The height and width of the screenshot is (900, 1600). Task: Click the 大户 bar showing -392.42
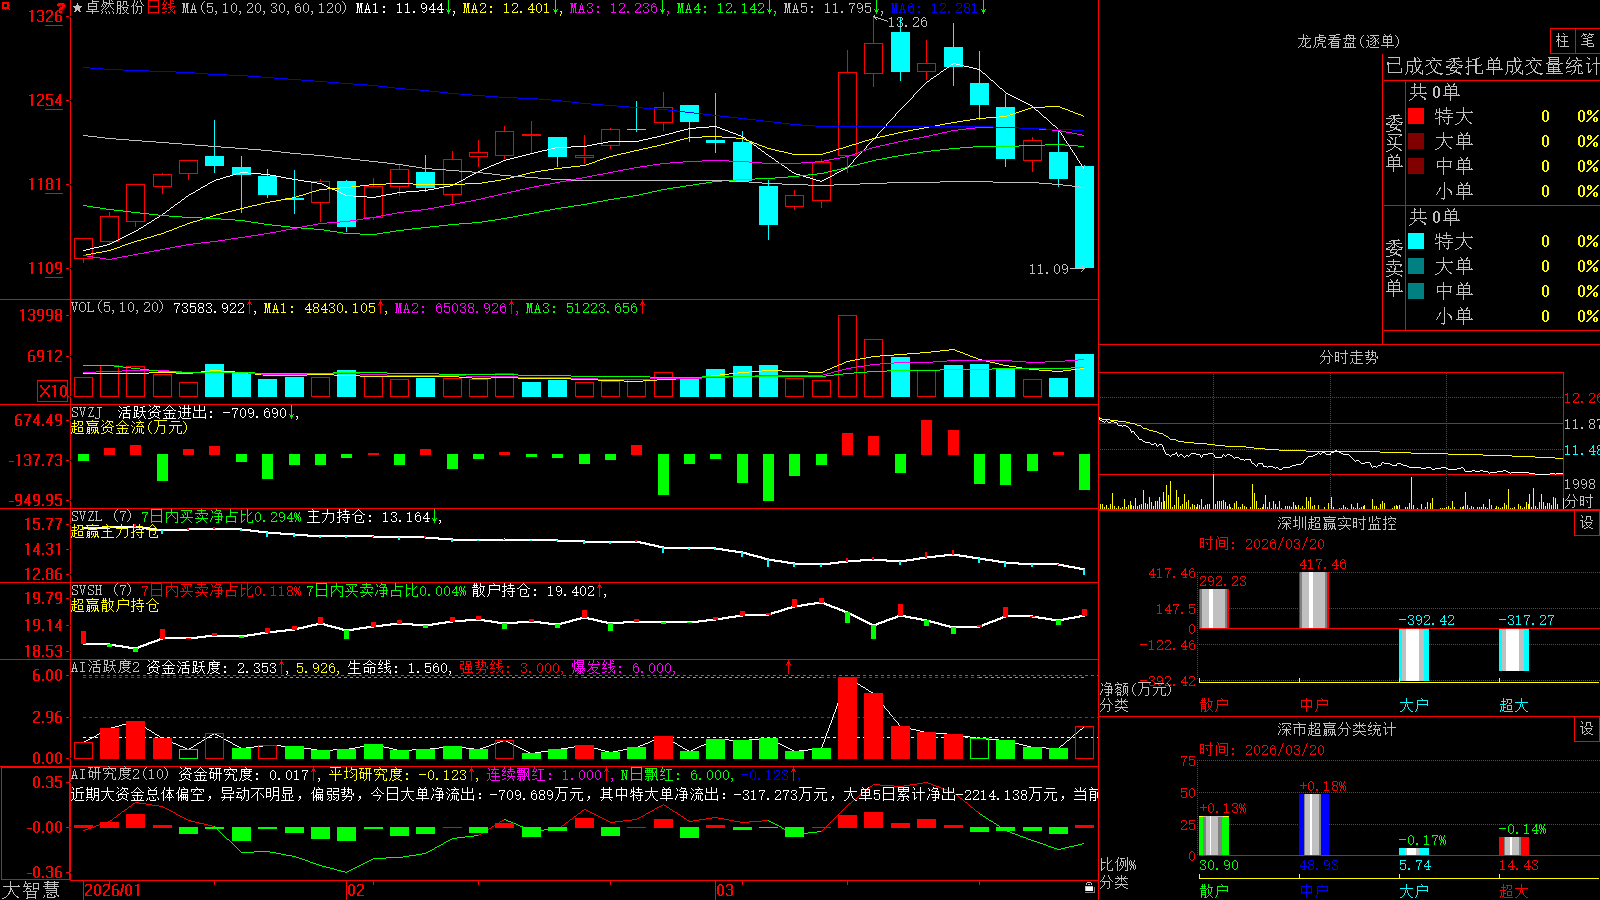pyautogui.click(x=1414, y=655)
